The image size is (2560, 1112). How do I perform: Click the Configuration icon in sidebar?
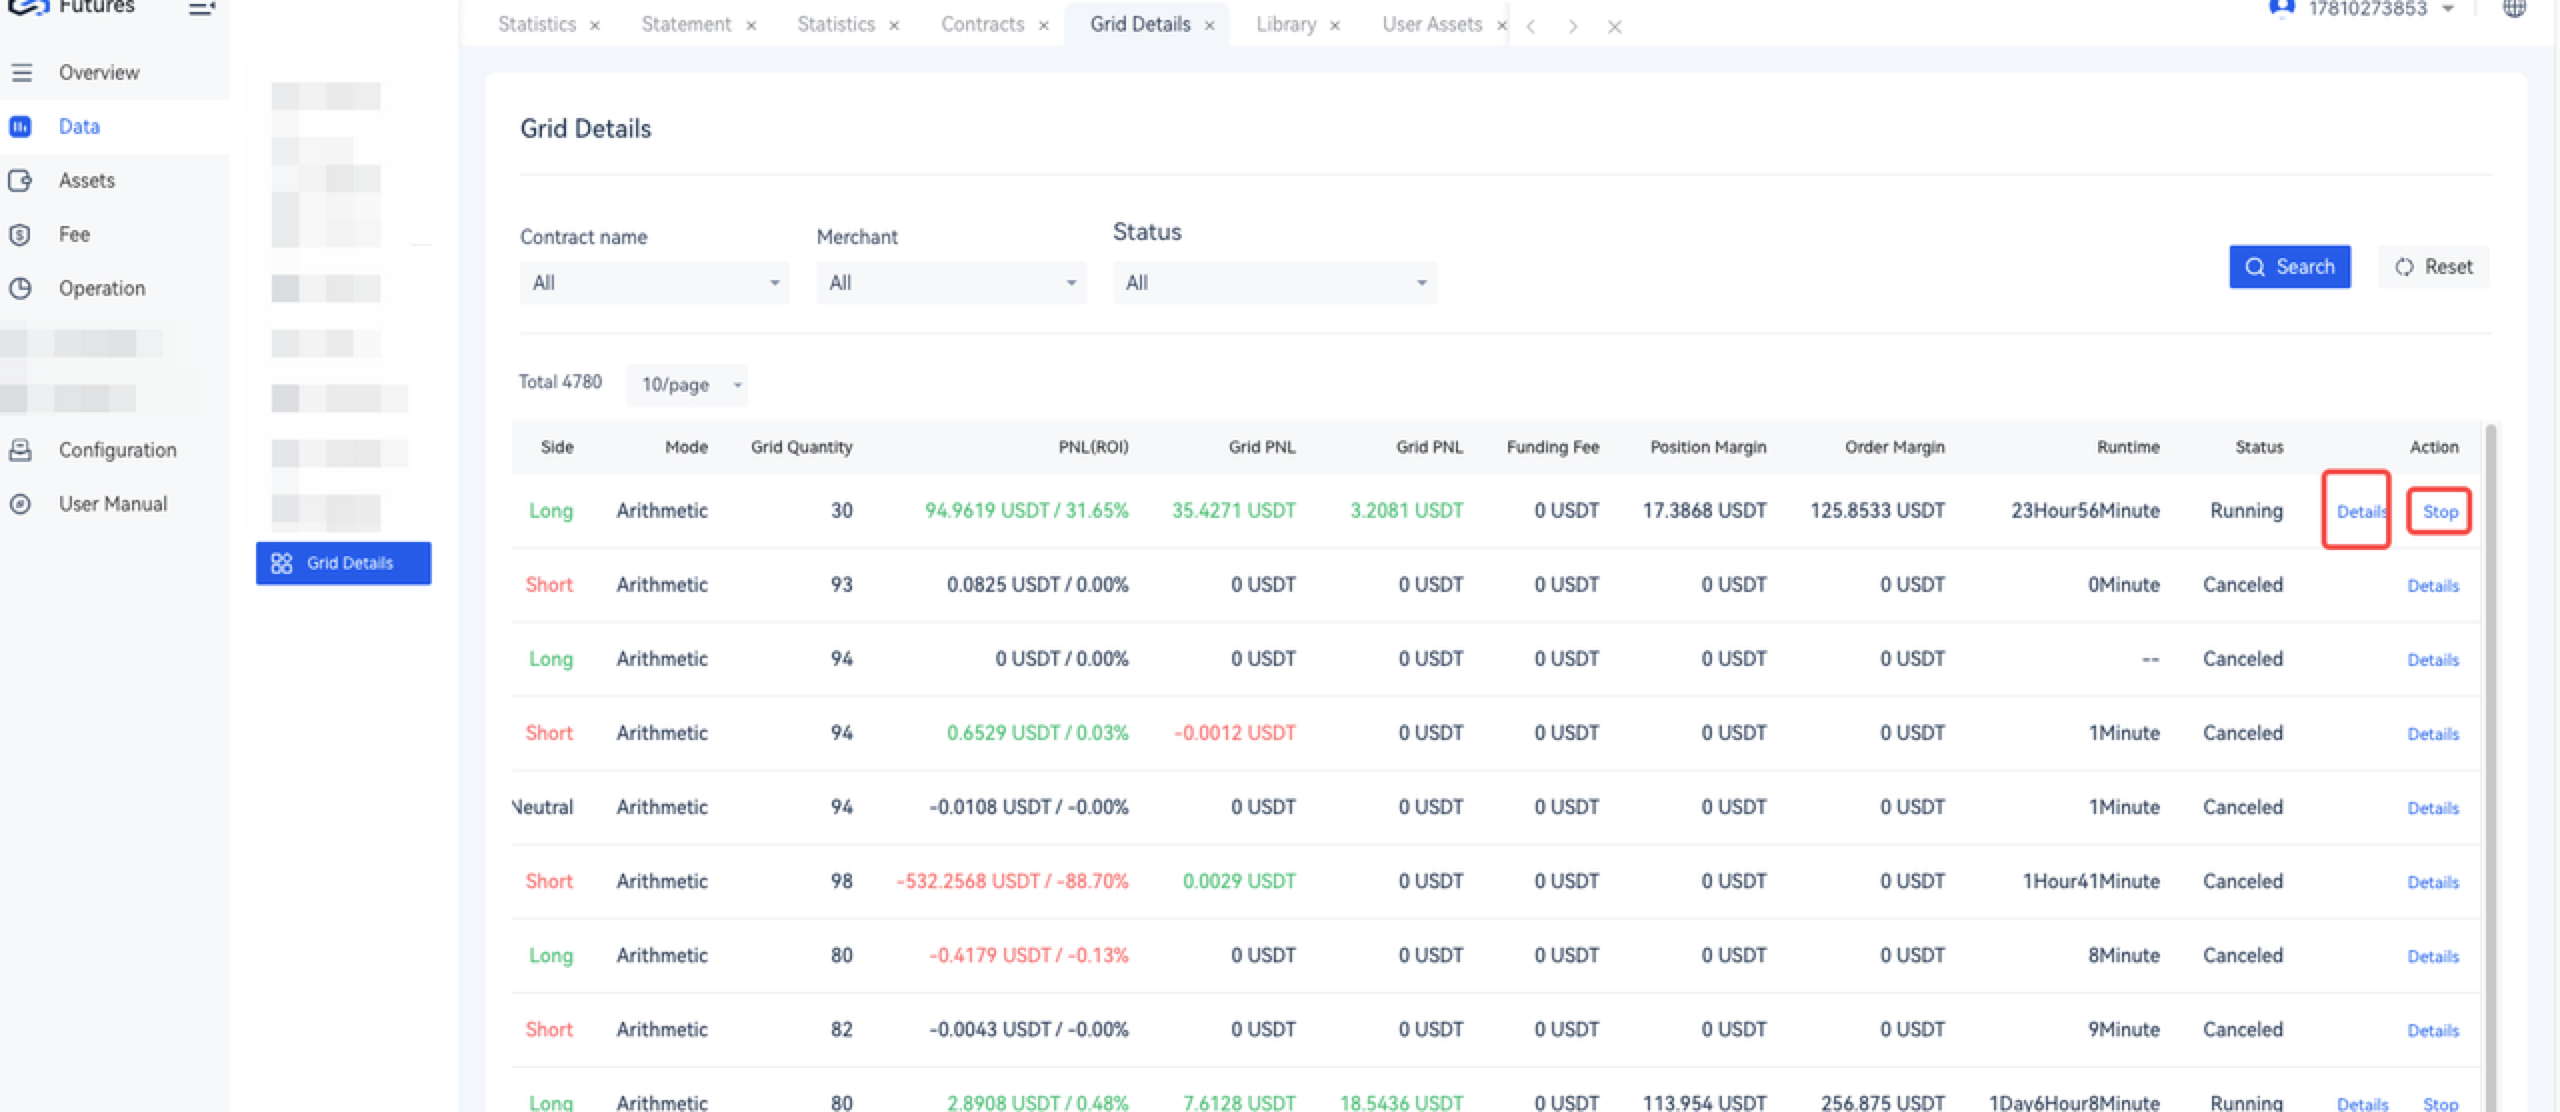20,450
